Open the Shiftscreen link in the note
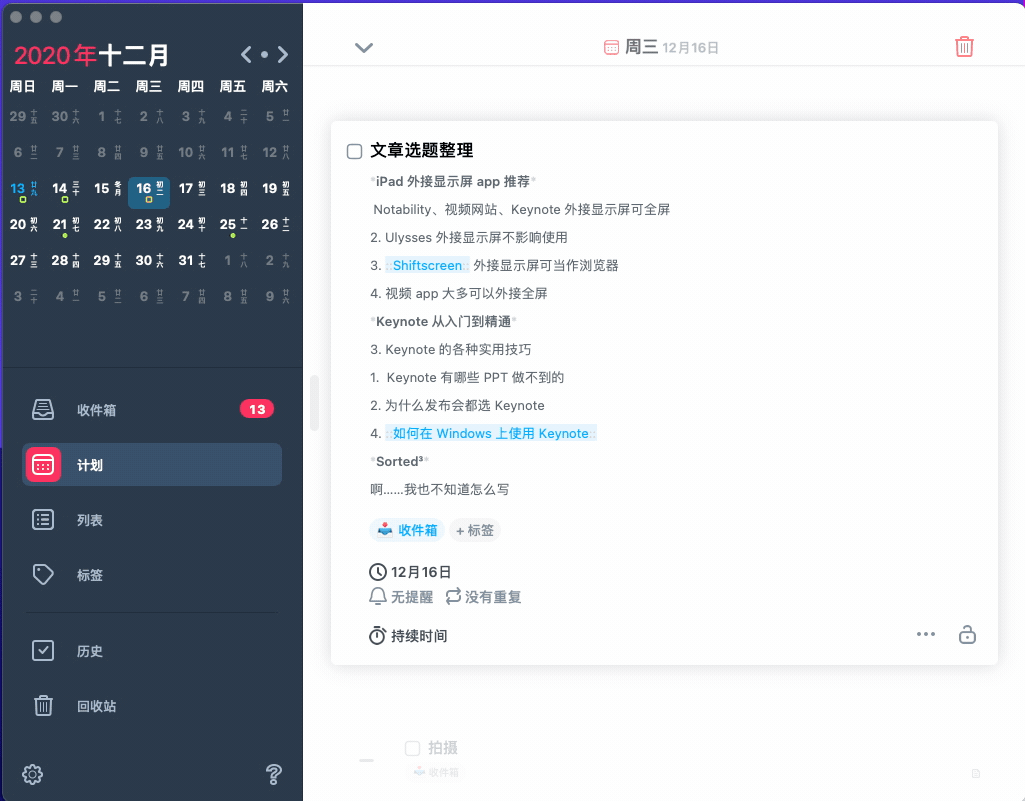The width and height of the screenshot is (1025, 801). (428, 265)
